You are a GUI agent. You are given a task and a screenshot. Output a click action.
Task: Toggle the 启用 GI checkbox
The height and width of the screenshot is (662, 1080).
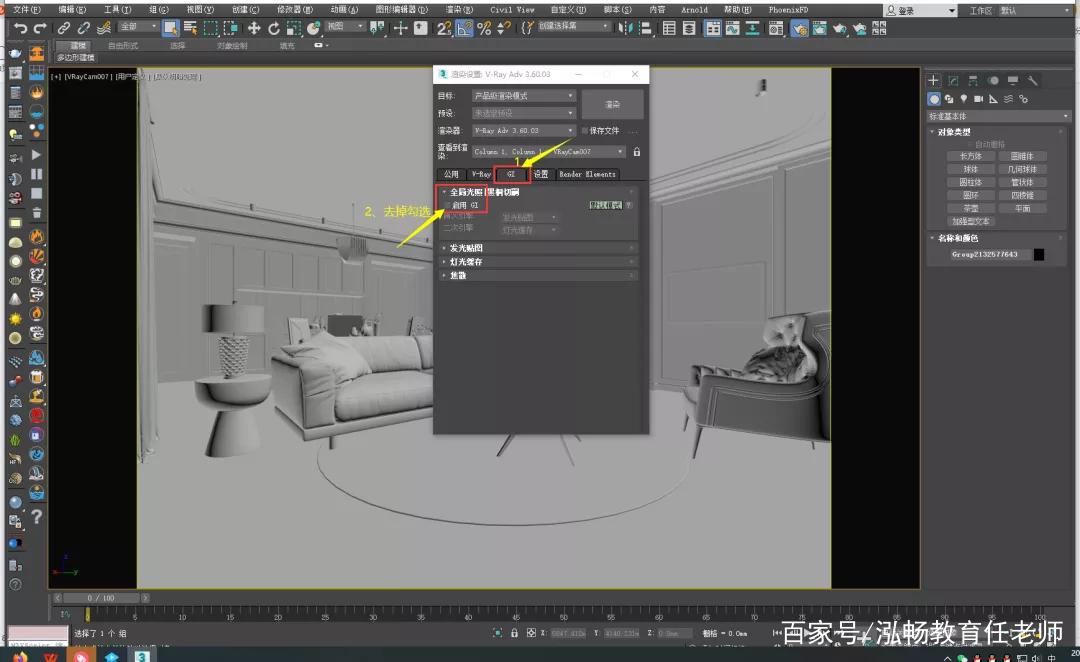[x=448, y=206]
